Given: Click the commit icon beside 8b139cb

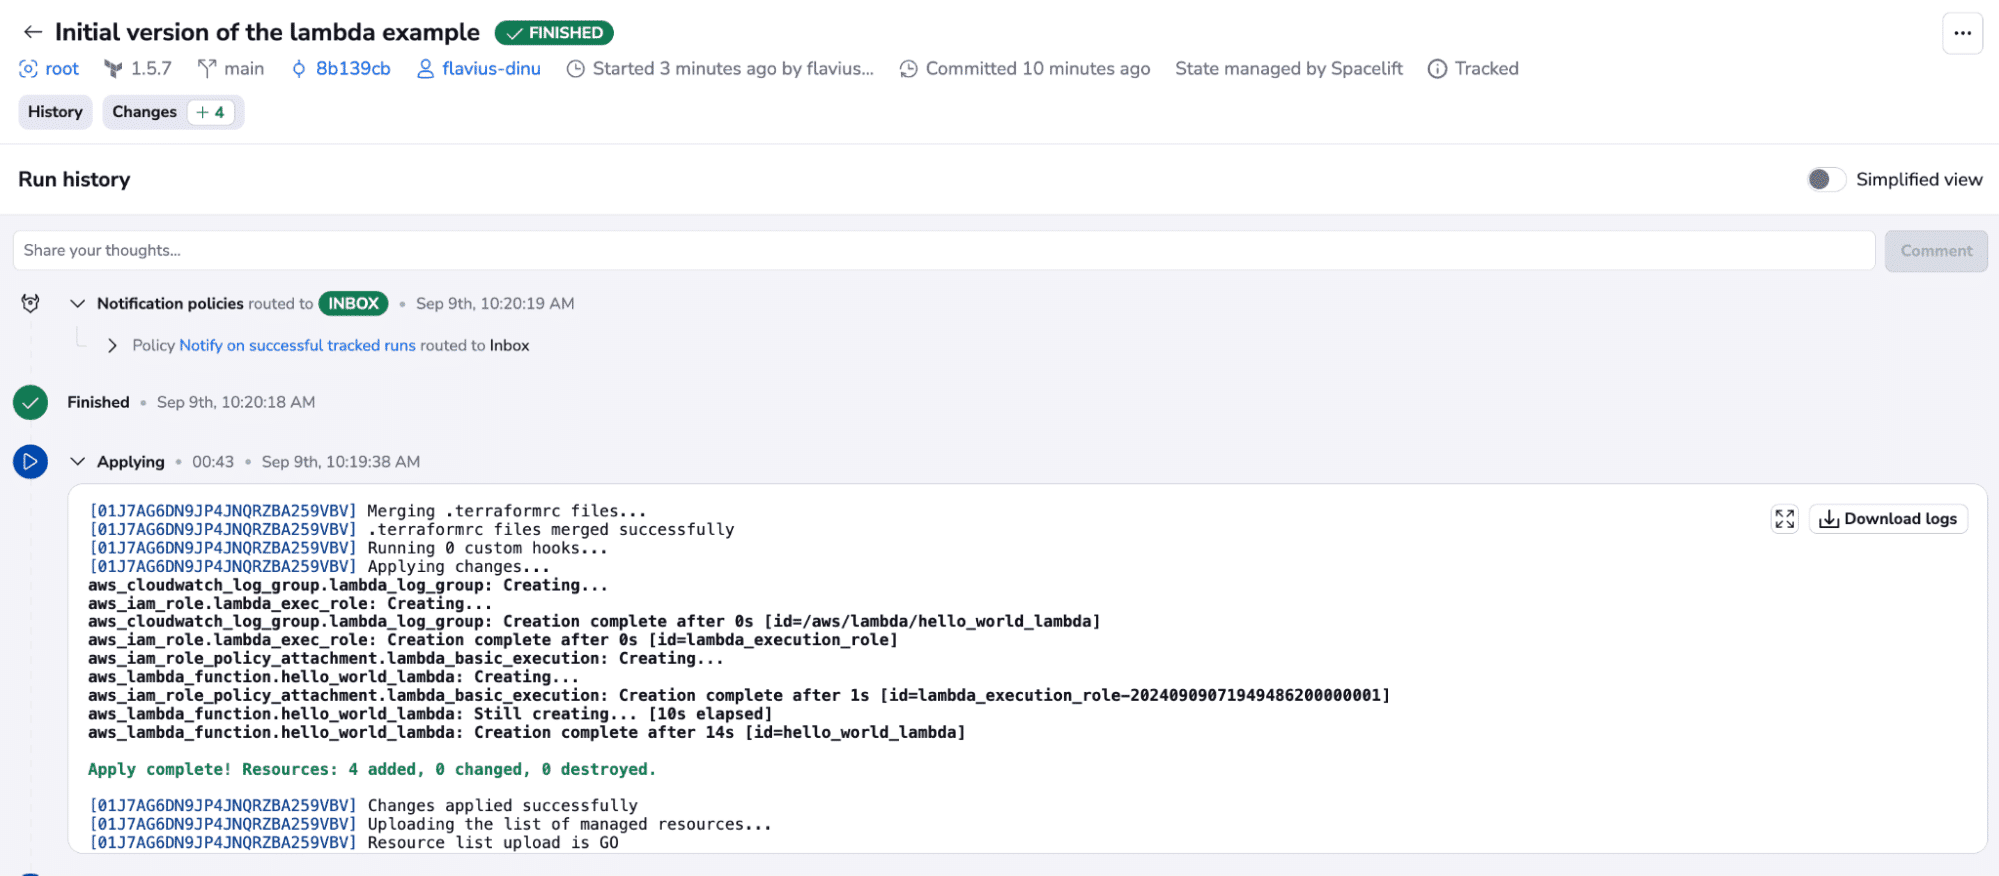Looking at the screenshot, I should click(x=298, y=69).
